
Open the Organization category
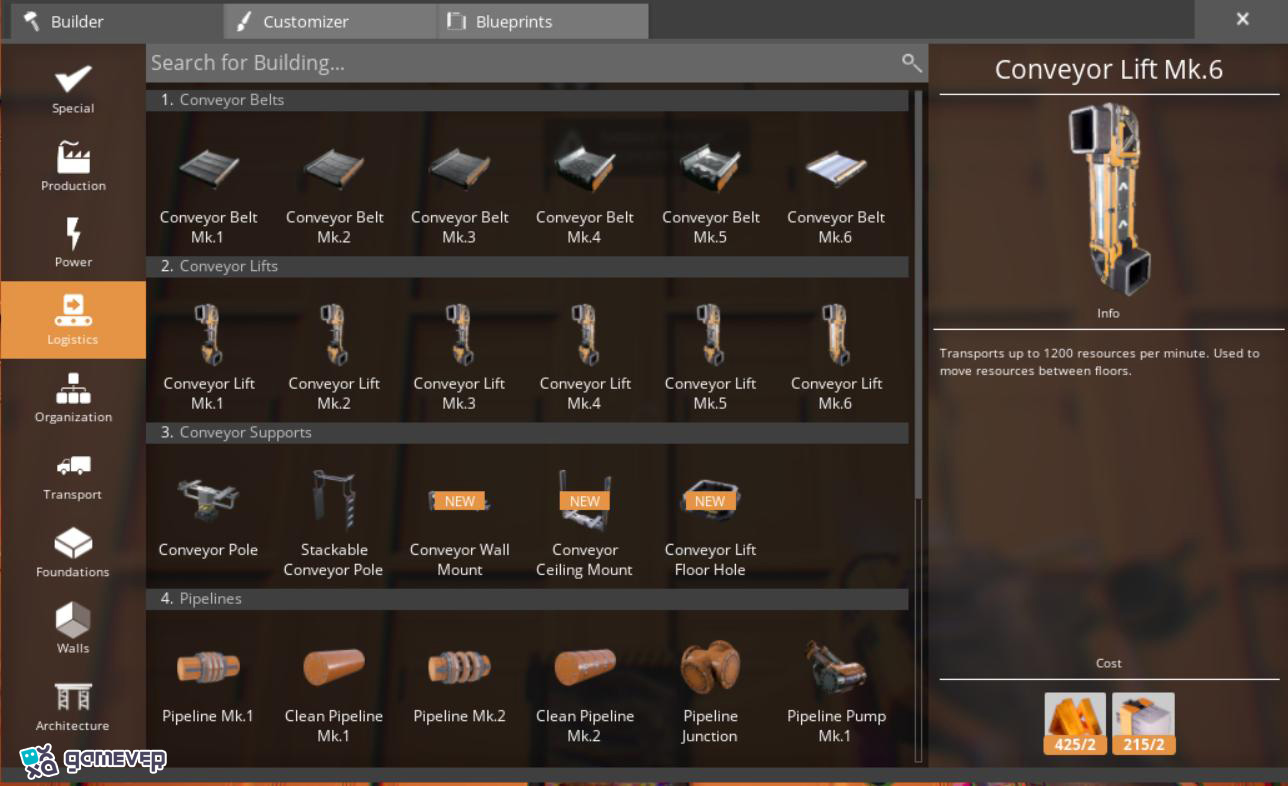[73, 397]
